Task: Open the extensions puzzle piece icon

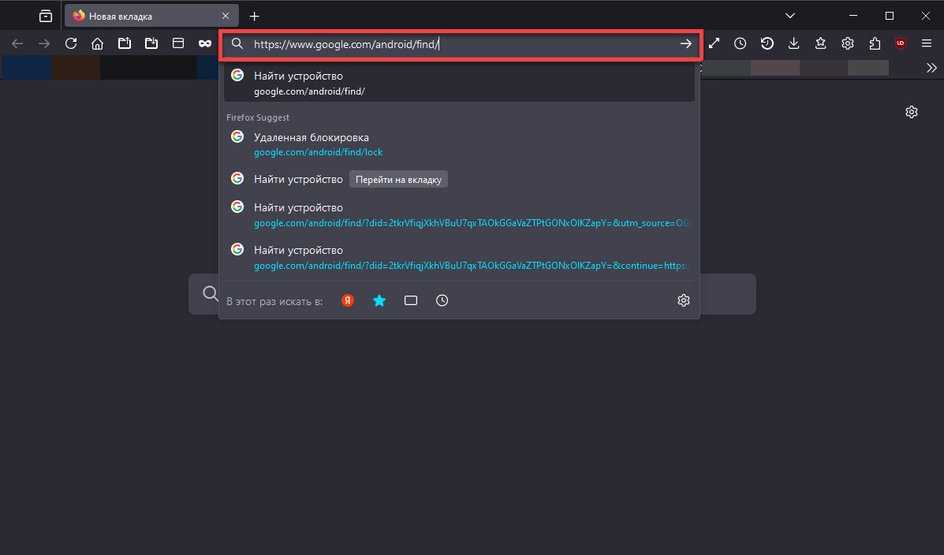Action: click(874, 43)
